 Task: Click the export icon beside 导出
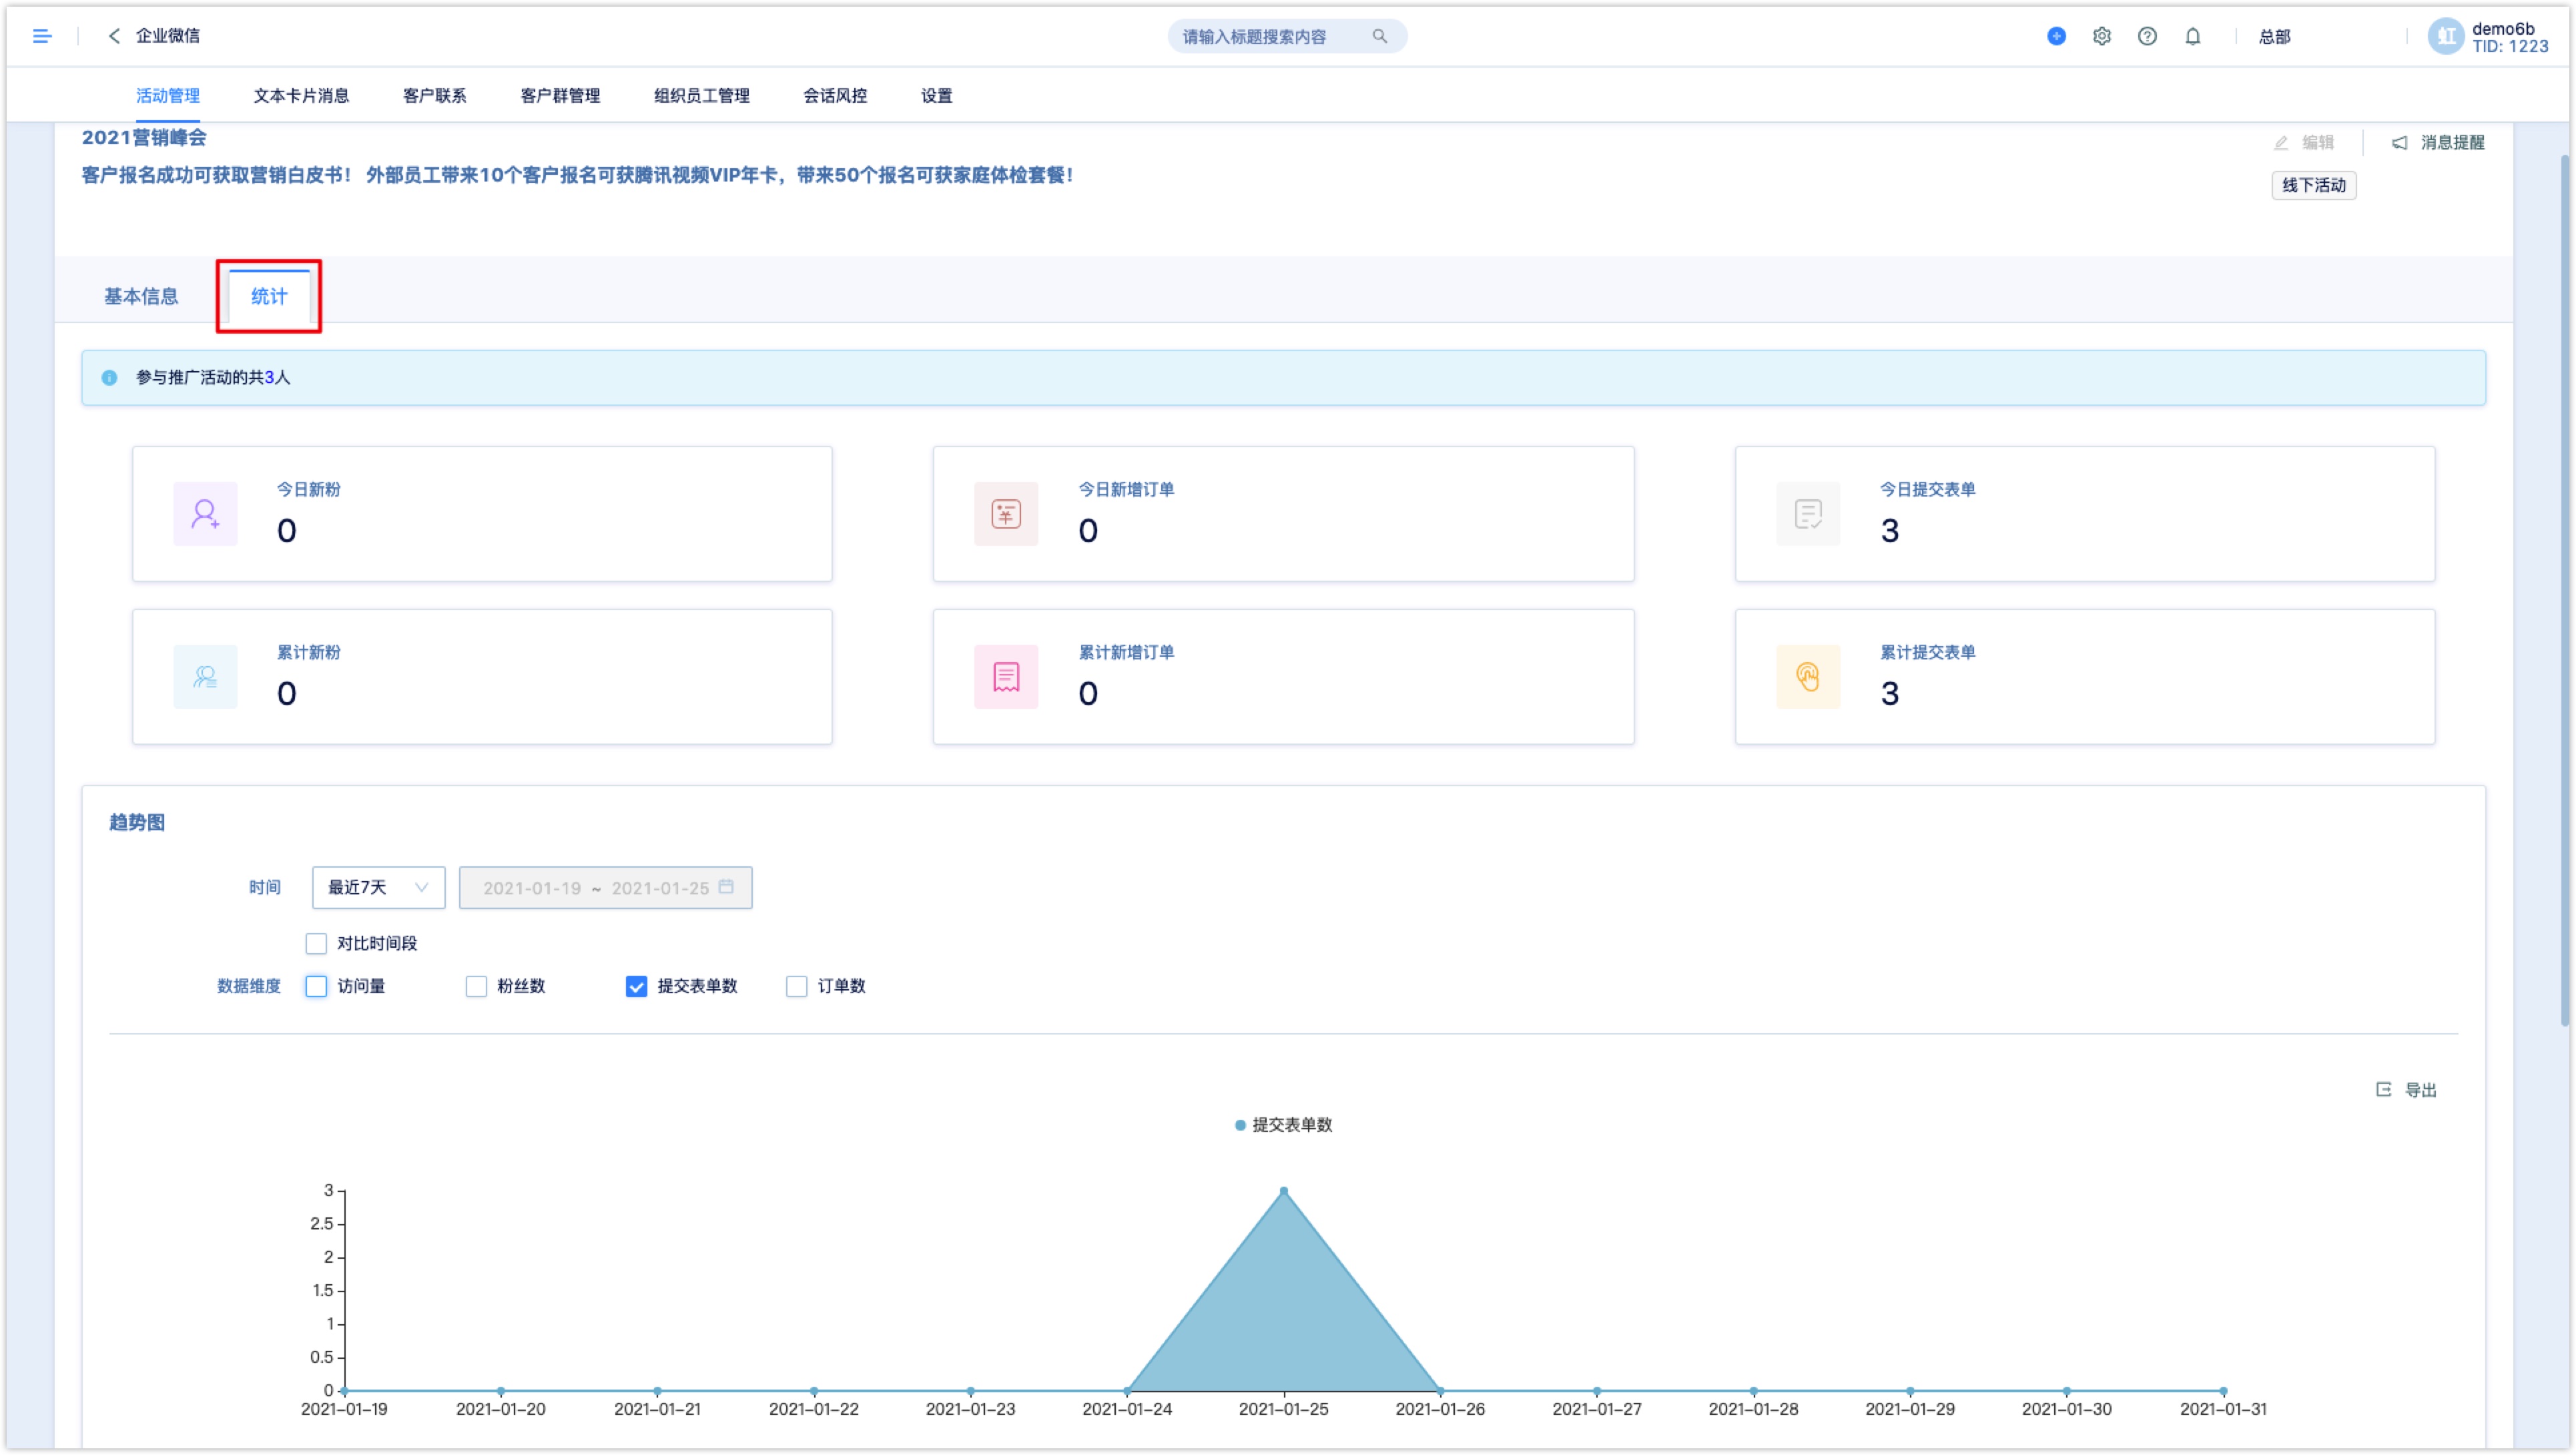tap(2383, 1090)
